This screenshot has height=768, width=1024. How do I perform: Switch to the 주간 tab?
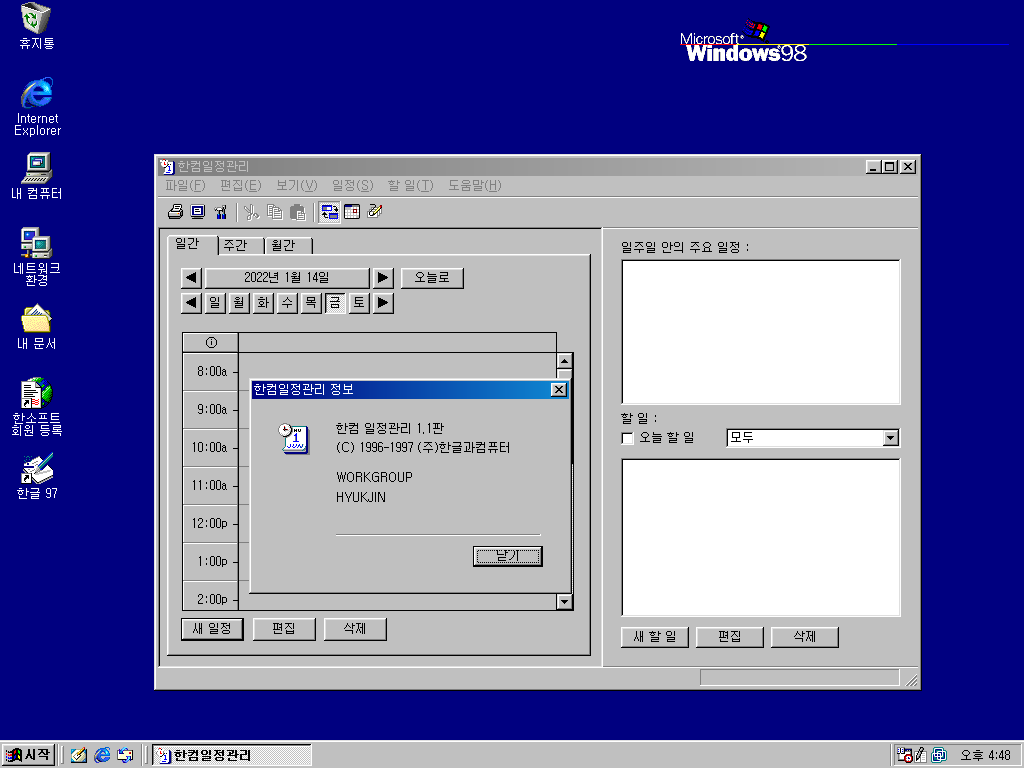coord(240,246)
